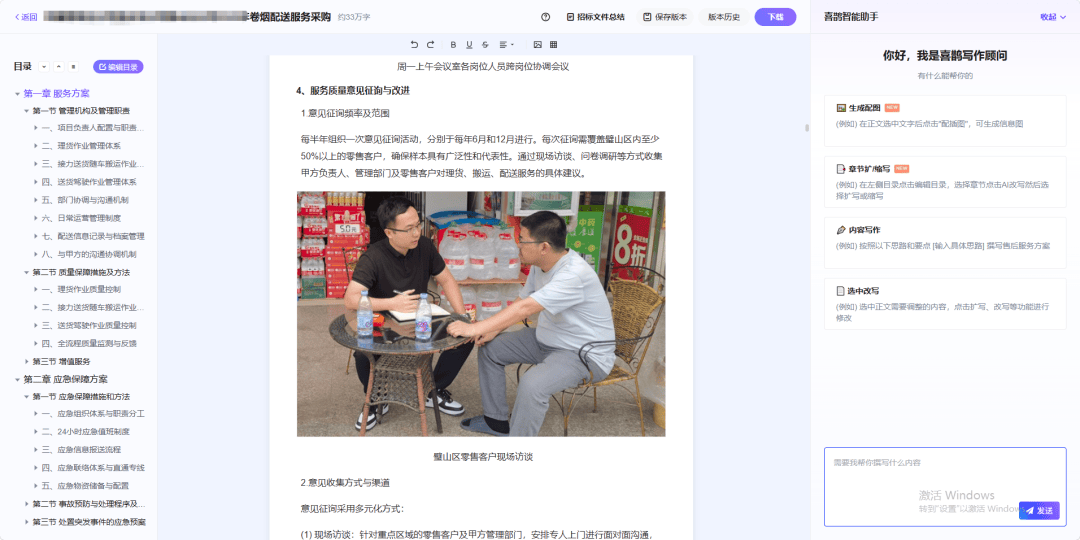
Task: Click the 目录 outline heading
Action: point(23,67)
